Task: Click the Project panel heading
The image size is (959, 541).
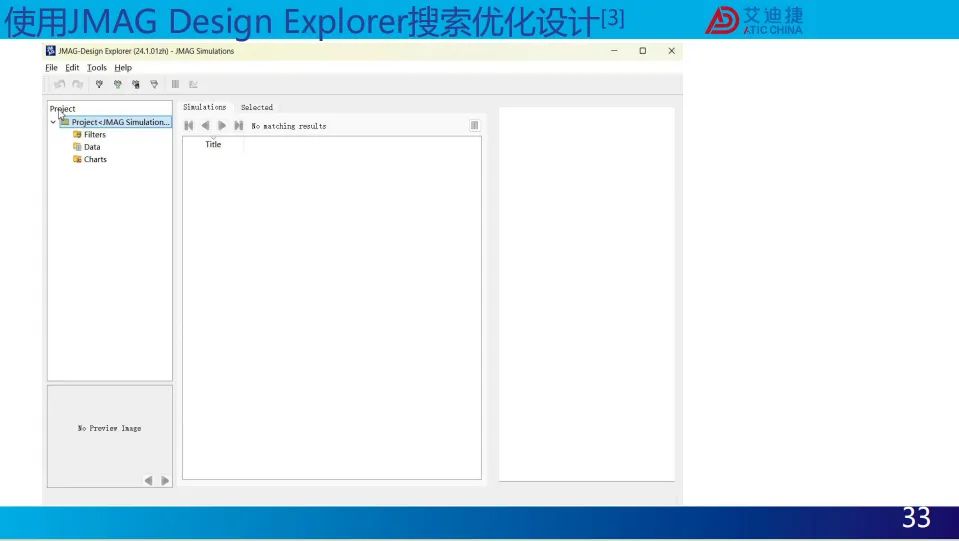Action: coord(62,109)
